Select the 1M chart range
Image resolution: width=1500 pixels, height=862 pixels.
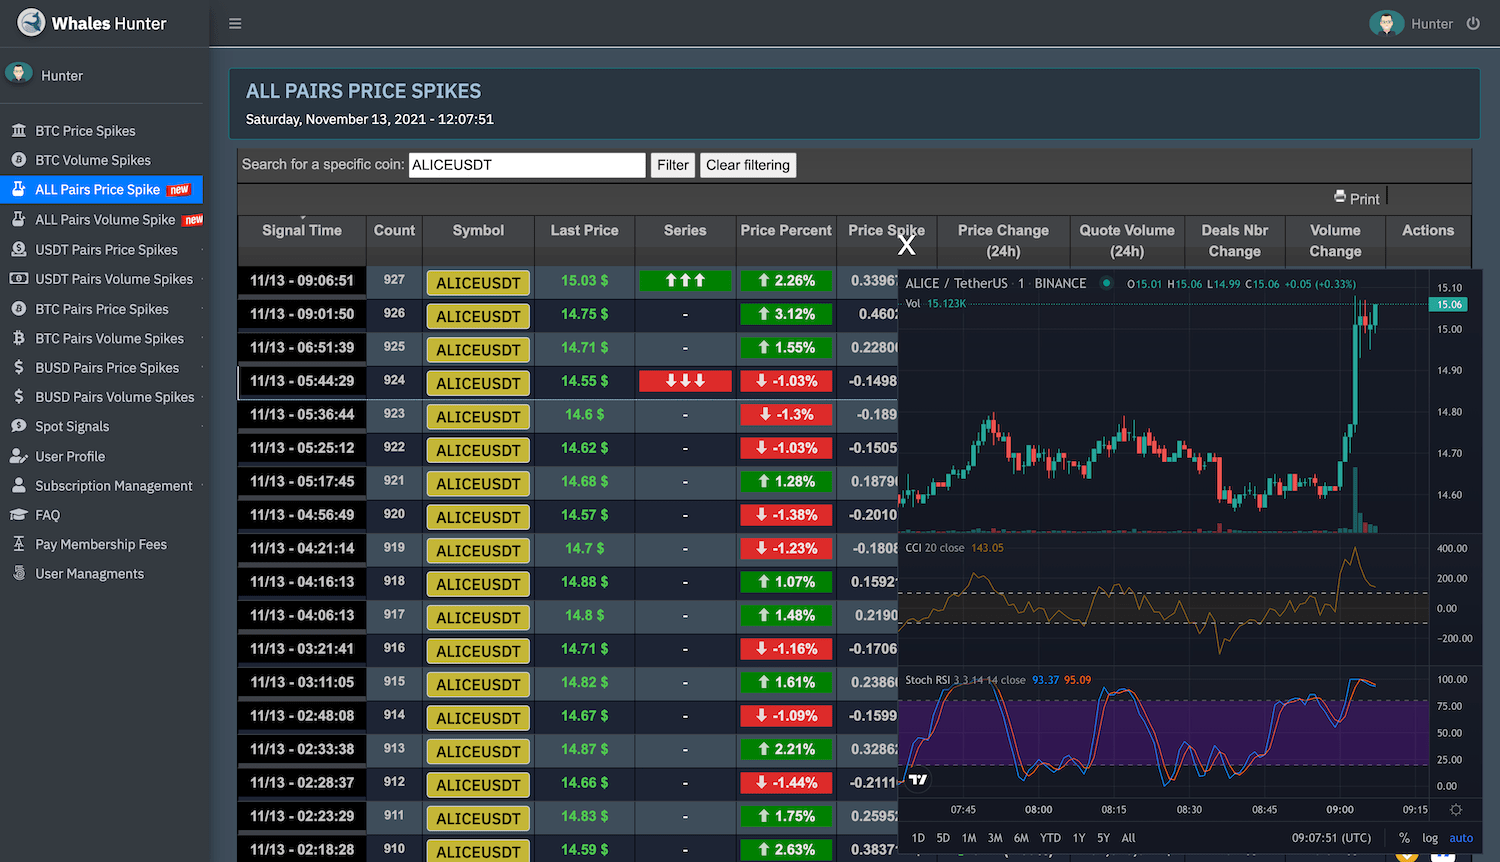point(969,838)
